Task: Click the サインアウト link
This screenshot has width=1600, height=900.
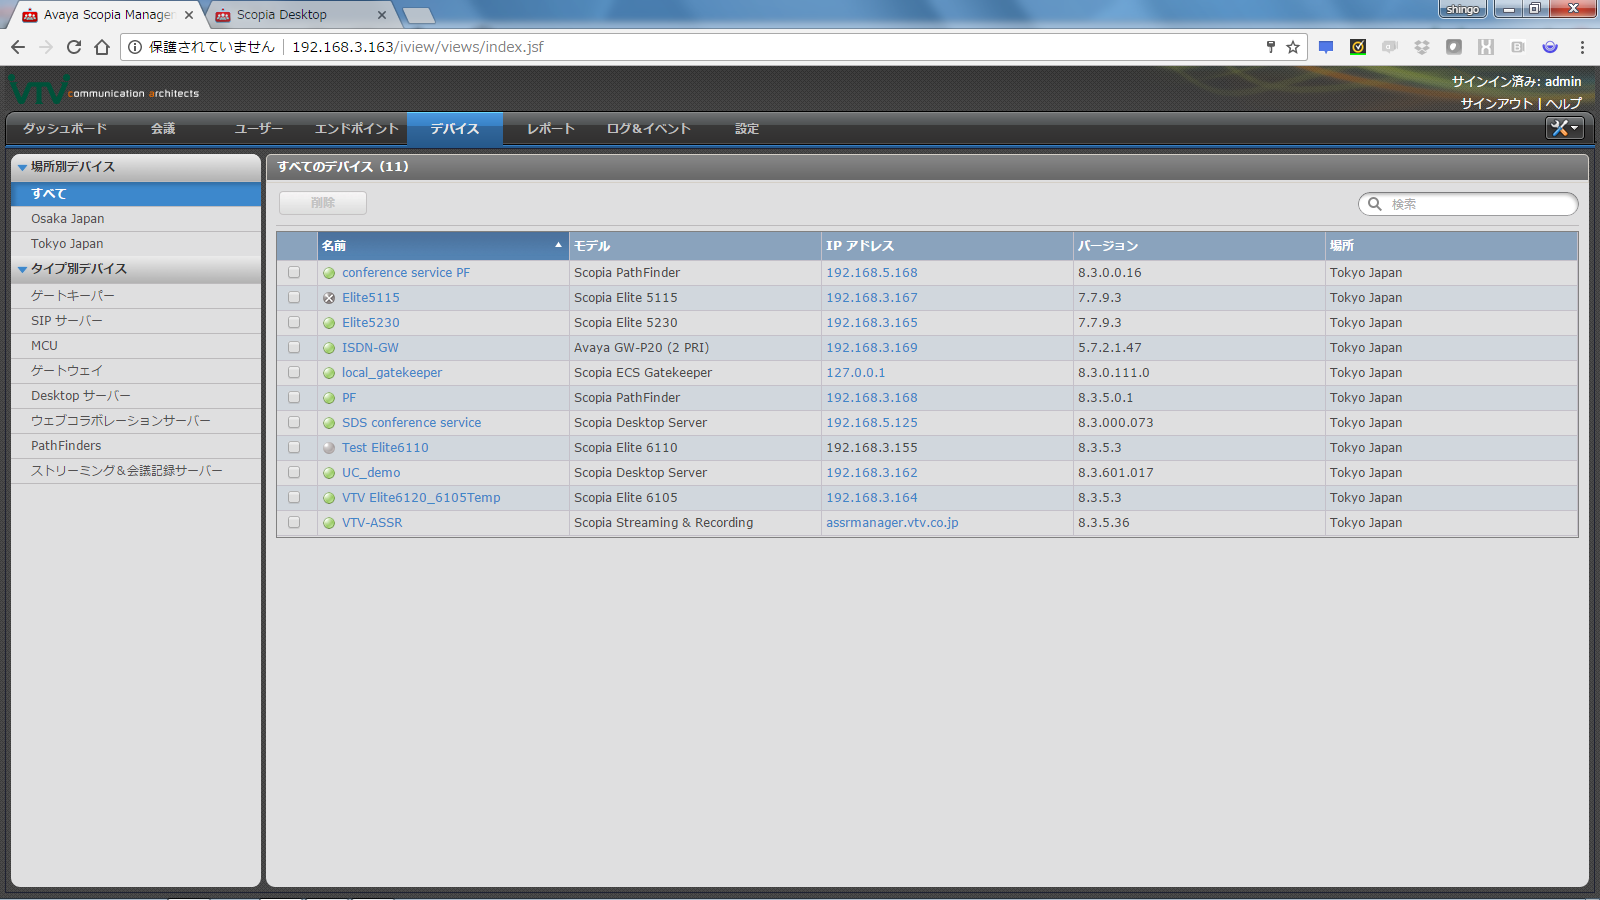Action: [1497, 103]
